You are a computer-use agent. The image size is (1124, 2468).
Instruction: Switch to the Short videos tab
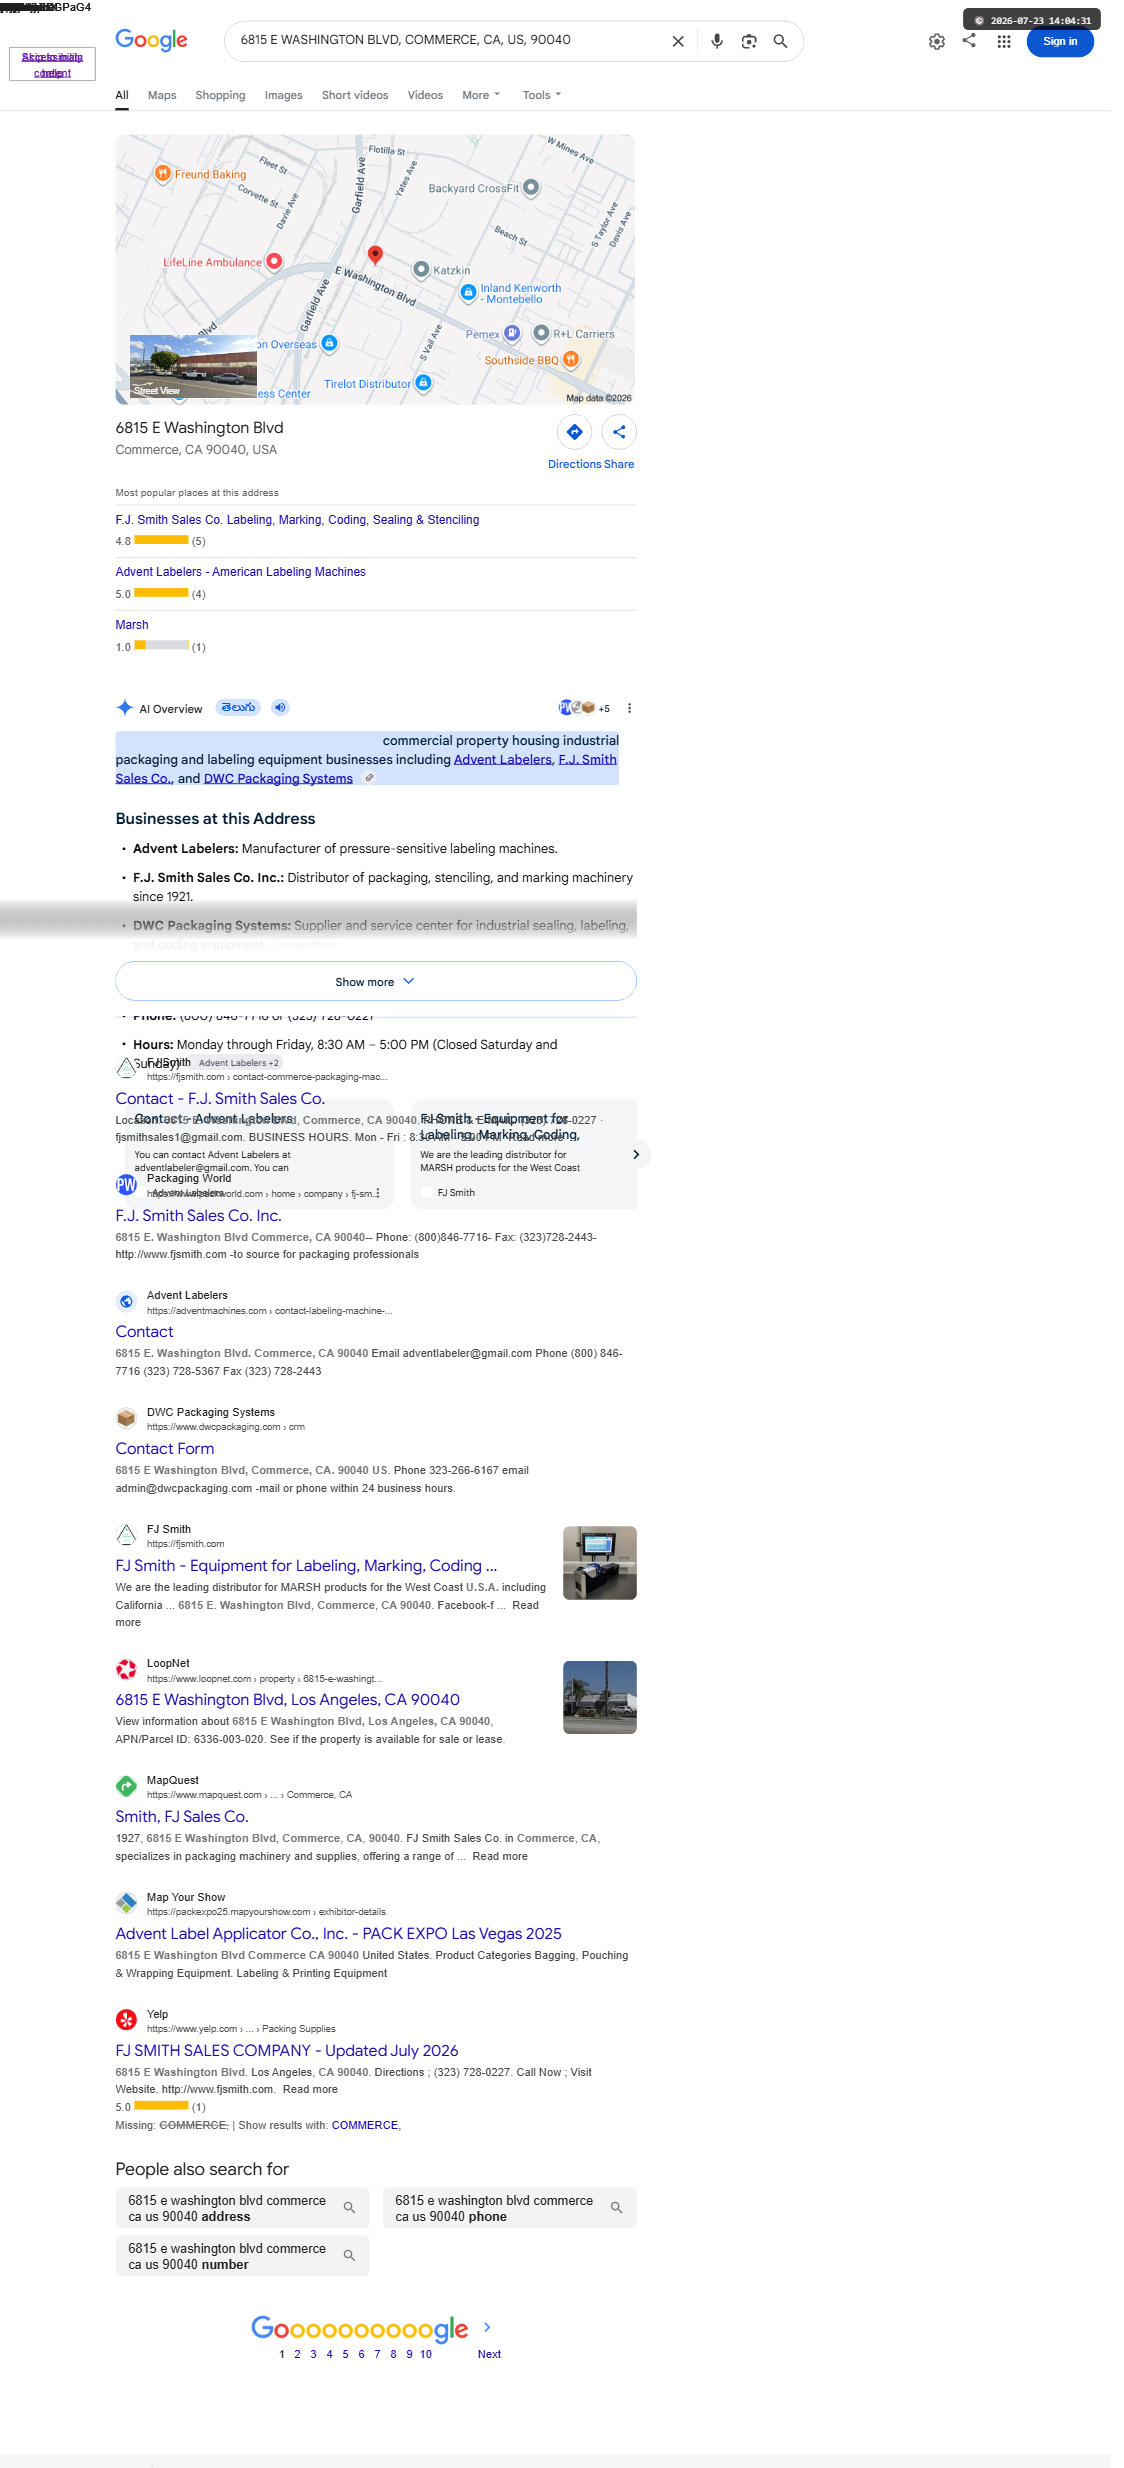[x=355, y=95]
